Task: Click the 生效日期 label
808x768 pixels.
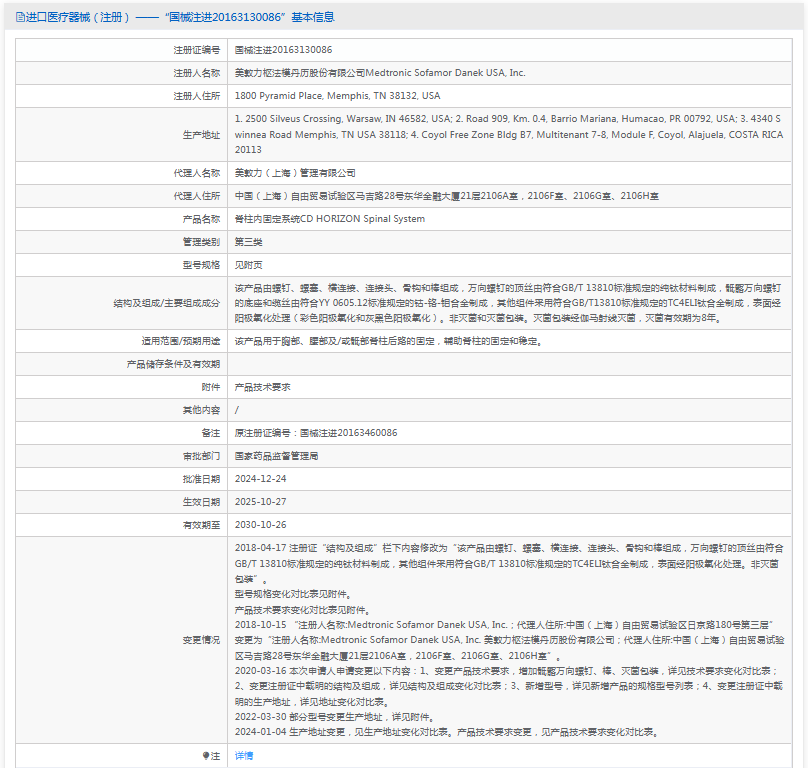Action: pyautogui.click(x=201, y=502)
